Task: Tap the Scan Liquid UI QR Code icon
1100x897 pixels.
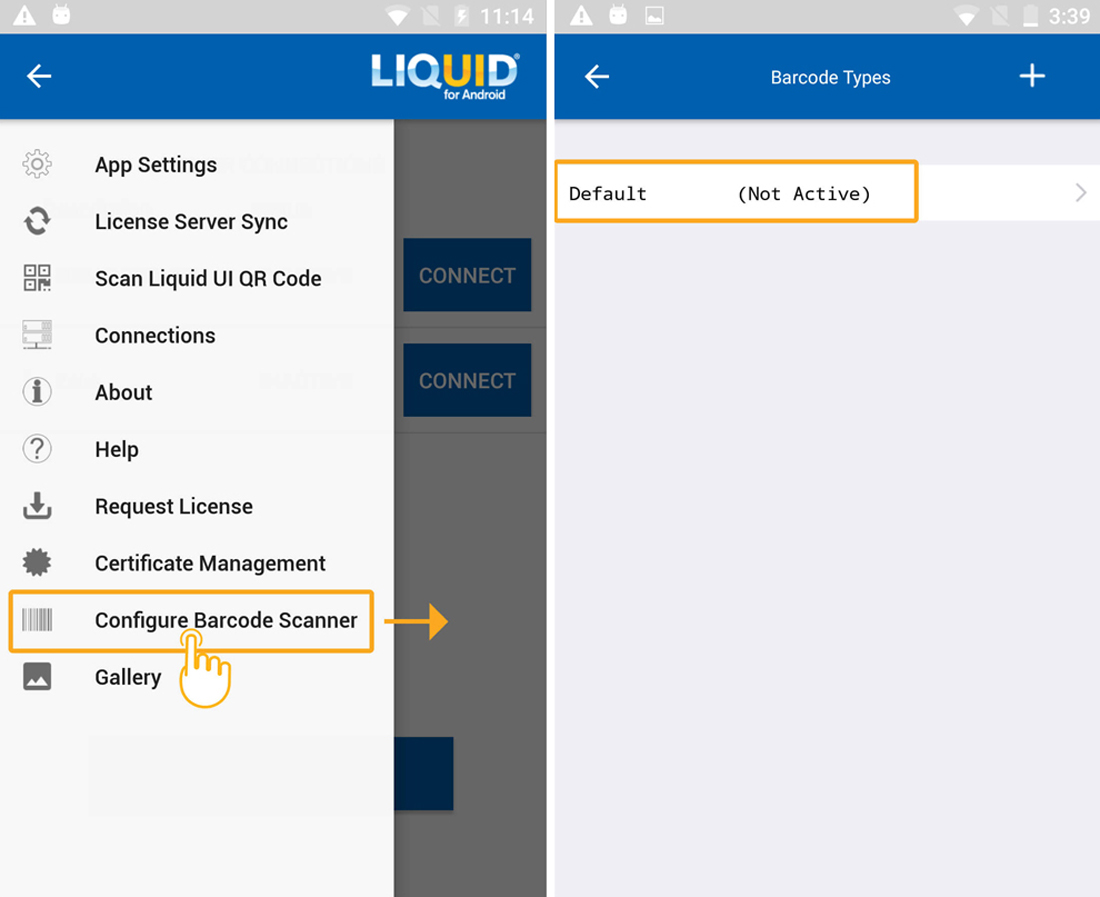Action: (37, 278)
